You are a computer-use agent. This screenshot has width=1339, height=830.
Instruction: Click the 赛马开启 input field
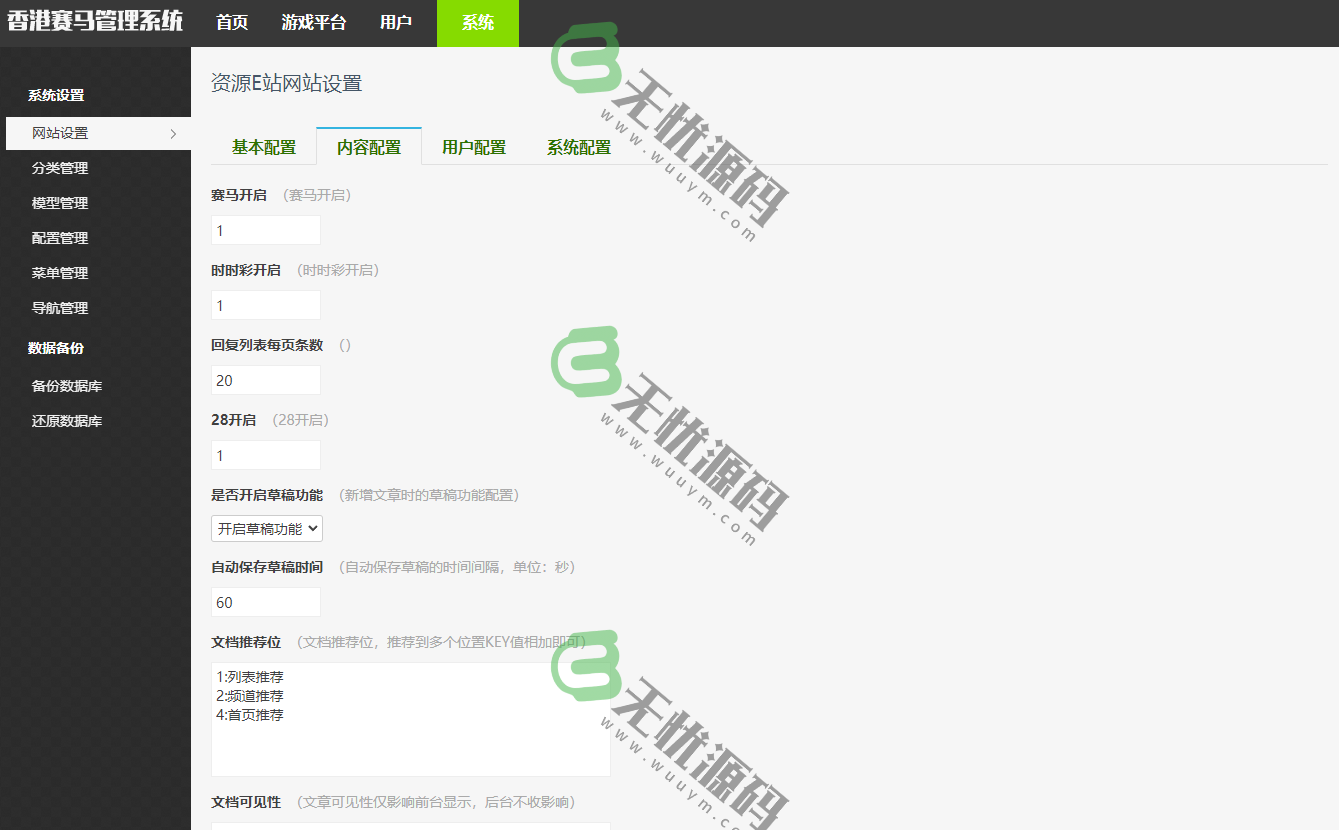pos(265,229)
